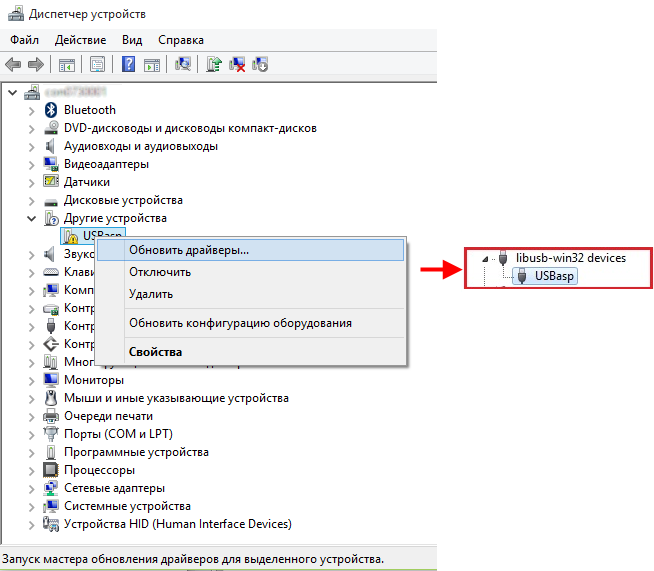Open the Вид menu

132,40
